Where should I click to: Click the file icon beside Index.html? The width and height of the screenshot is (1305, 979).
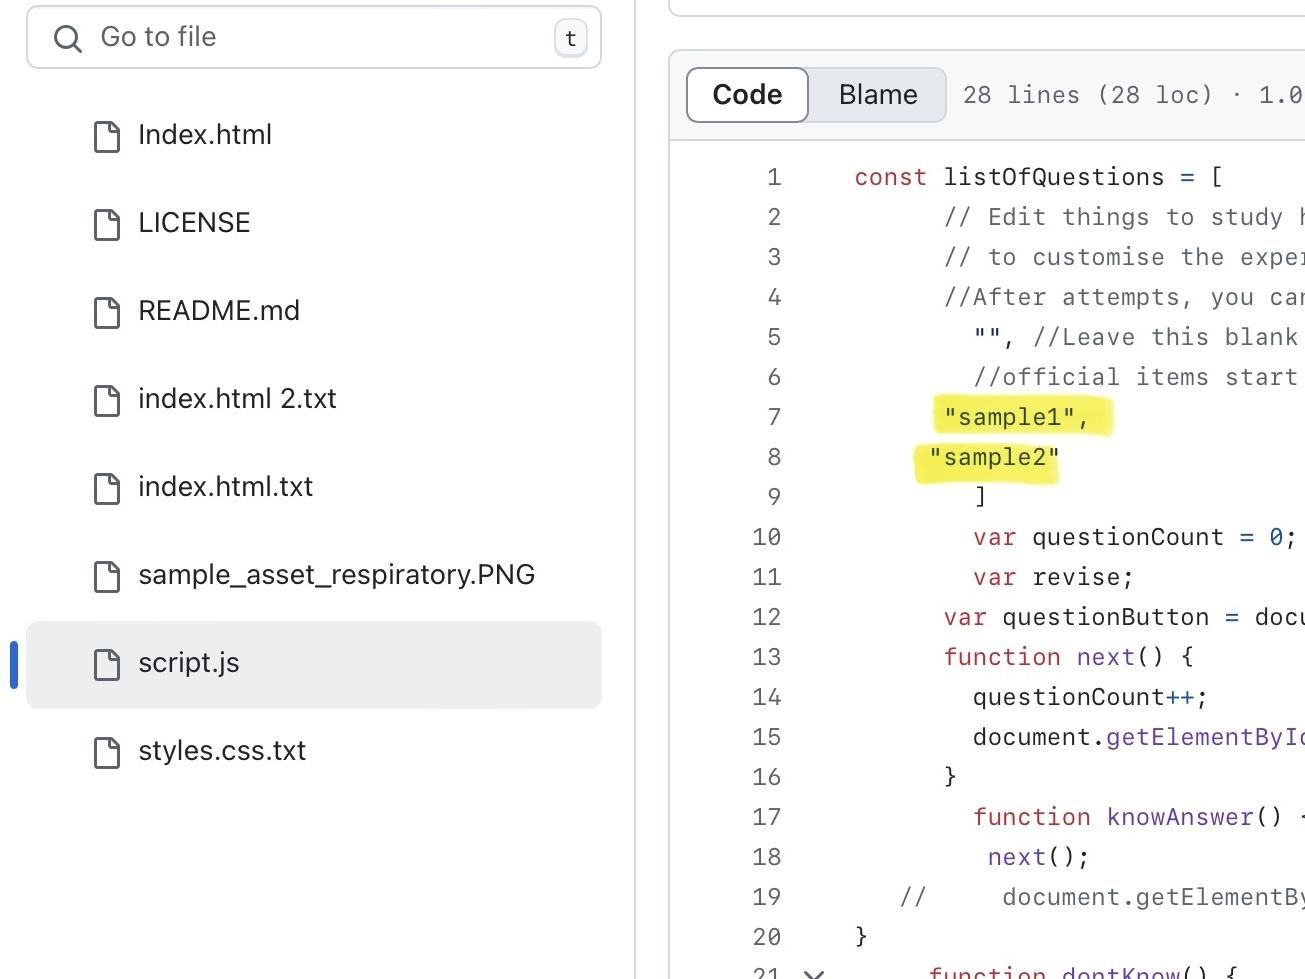pos(107,137)
